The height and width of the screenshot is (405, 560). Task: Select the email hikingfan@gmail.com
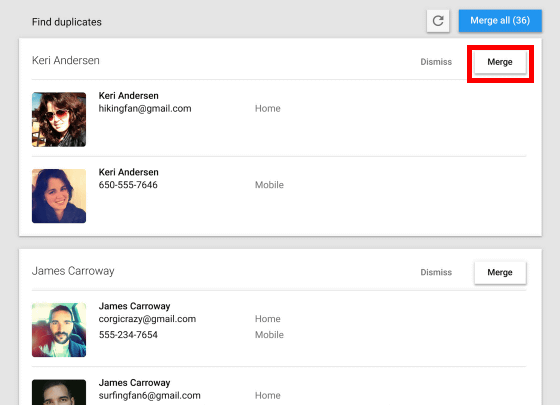(145, 109)
